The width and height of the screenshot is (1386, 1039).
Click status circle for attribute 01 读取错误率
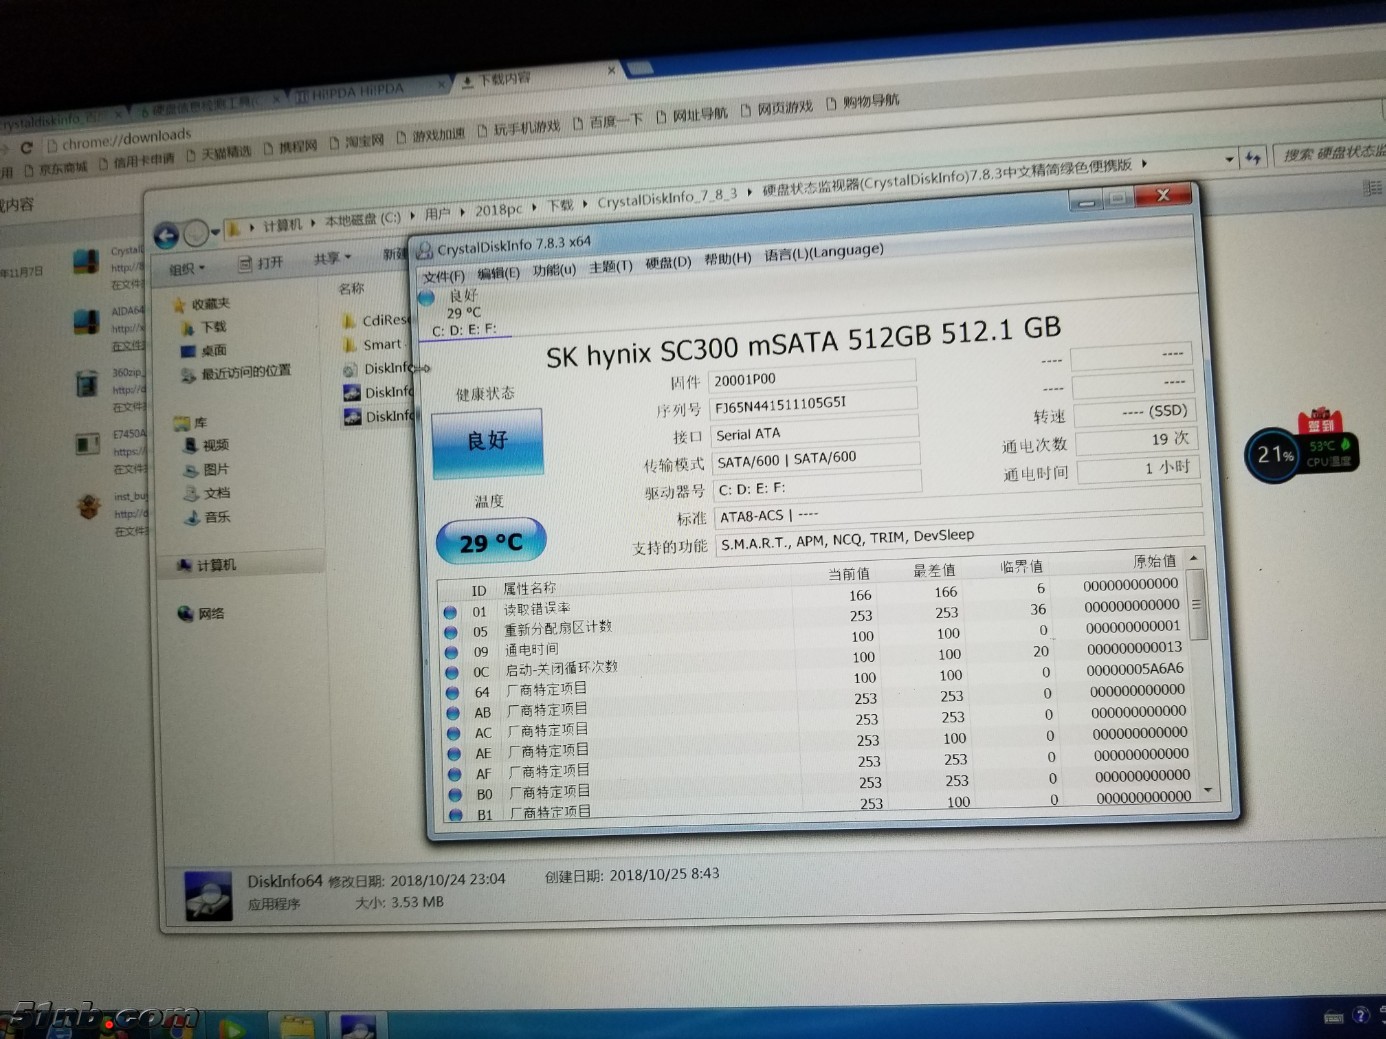[450, 612]
